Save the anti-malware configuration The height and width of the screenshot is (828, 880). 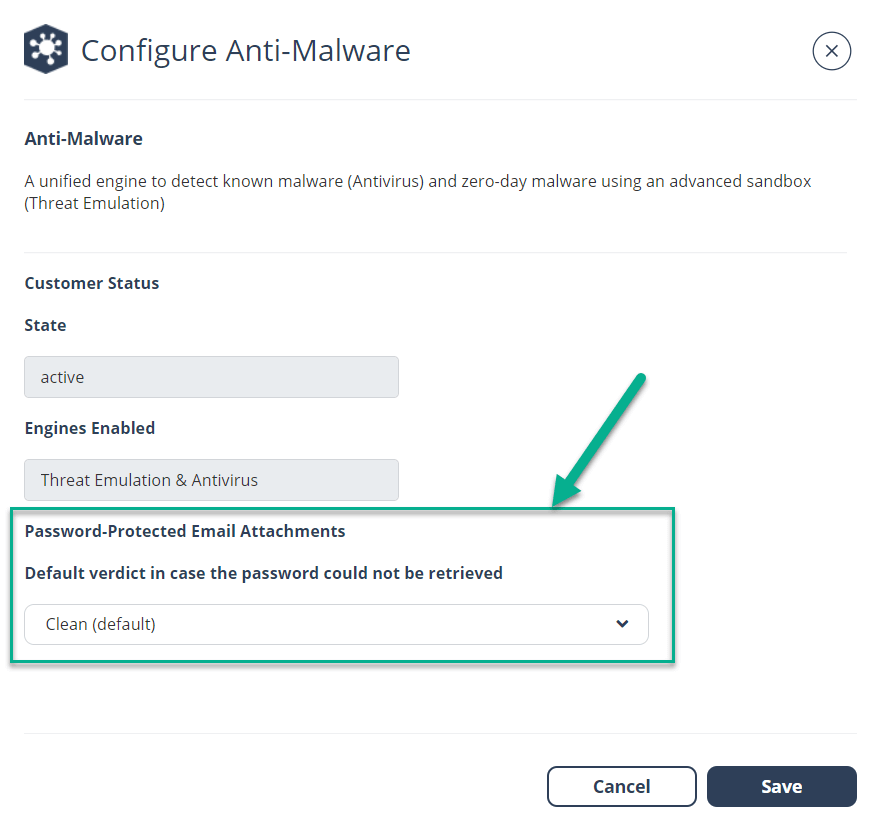point(781,786)
